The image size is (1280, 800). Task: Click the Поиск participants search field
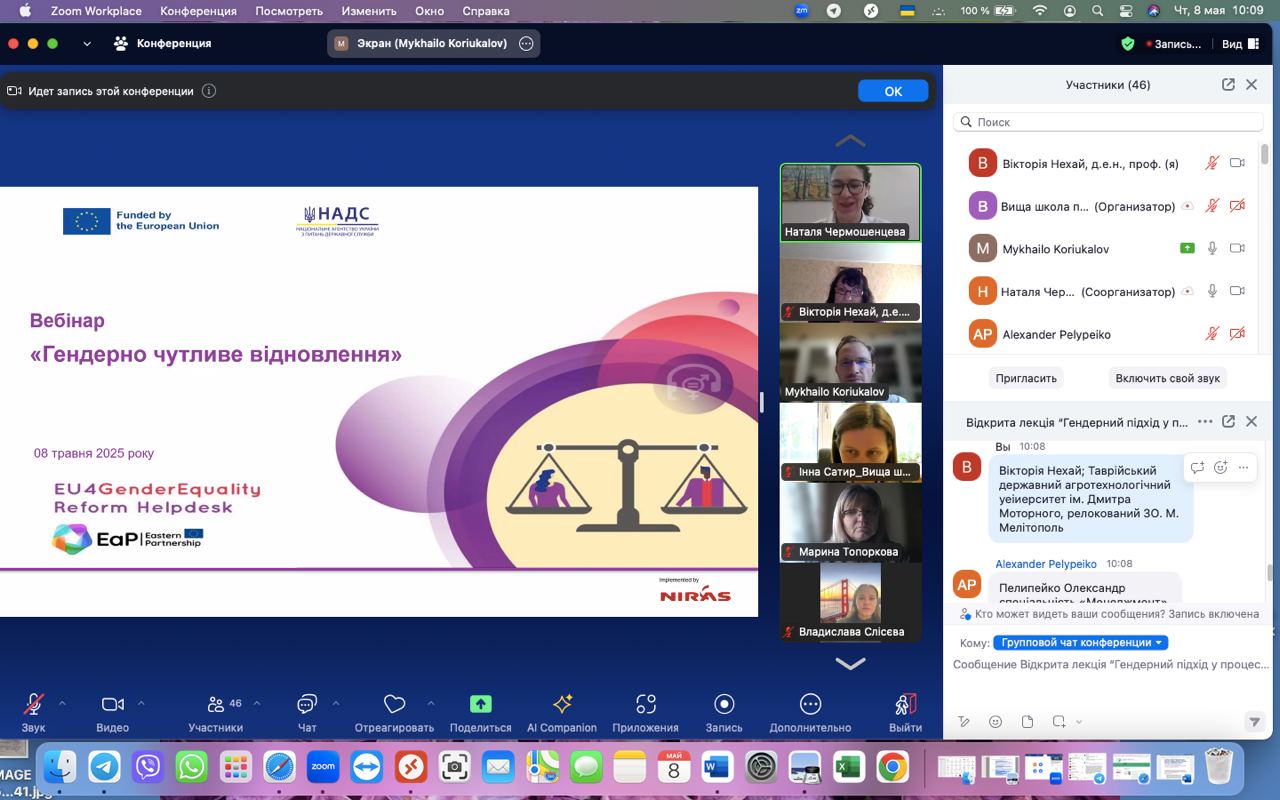[1108, 122]
